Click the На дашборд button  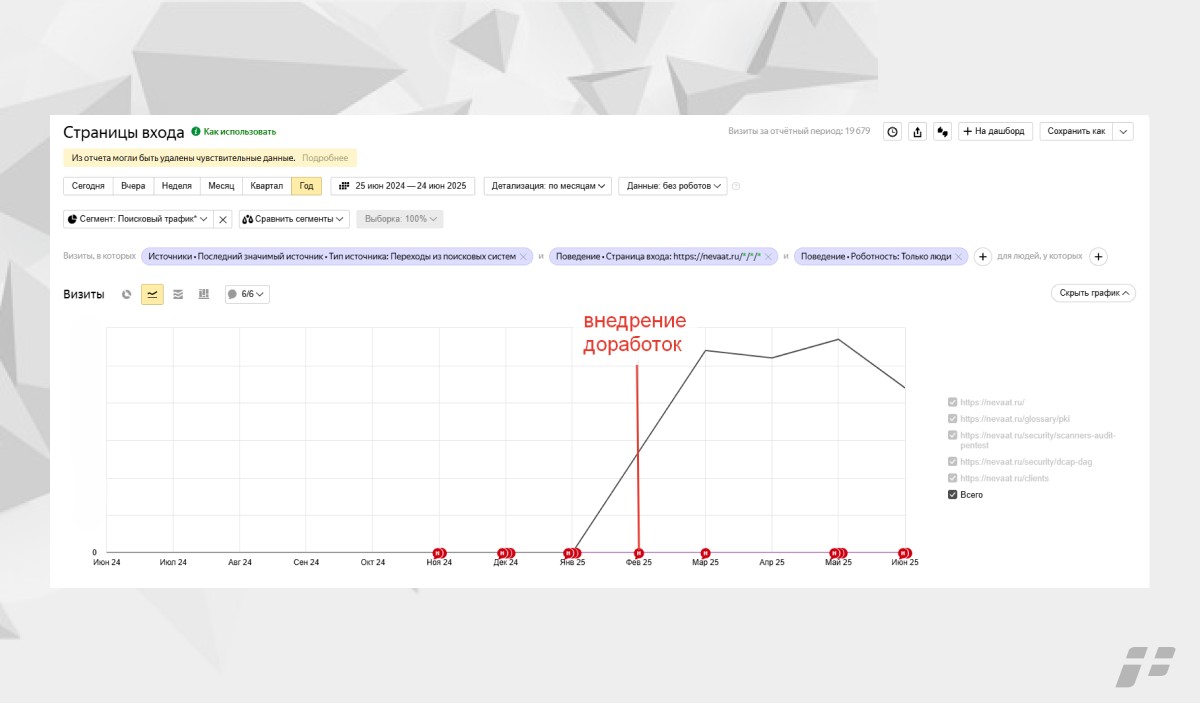tap(994, 132)
